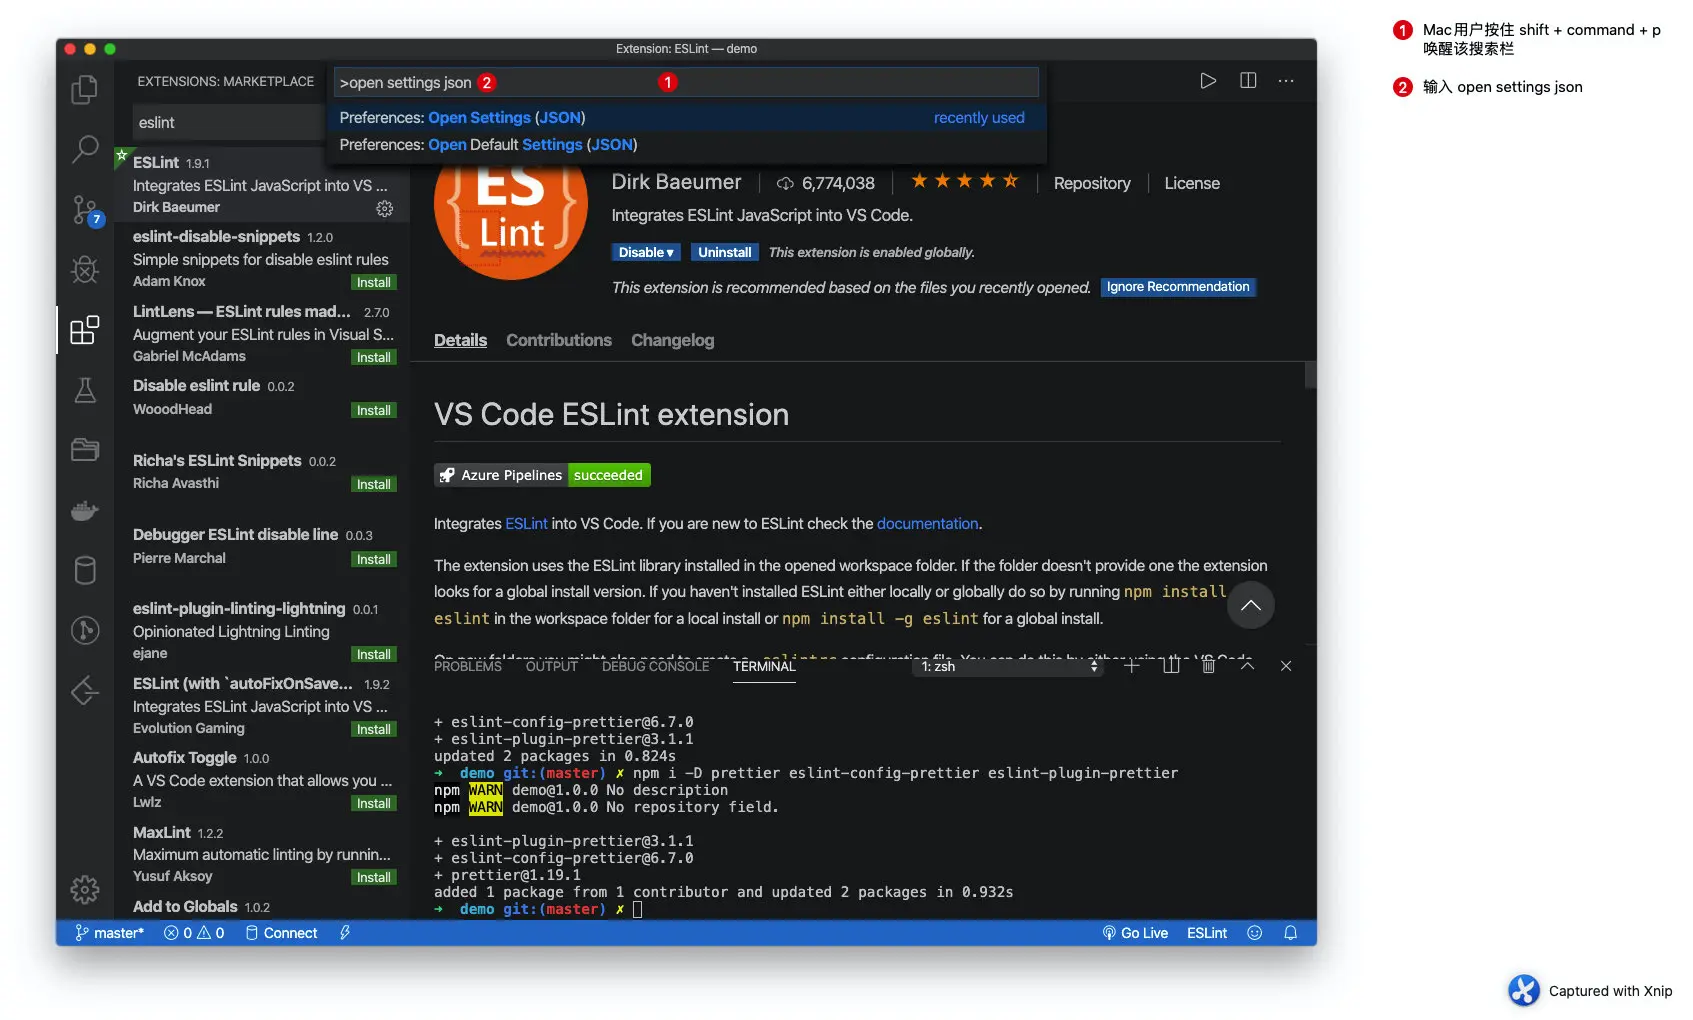
Task: Open the Explorer view in the activity bar
Action: (85, 90)
